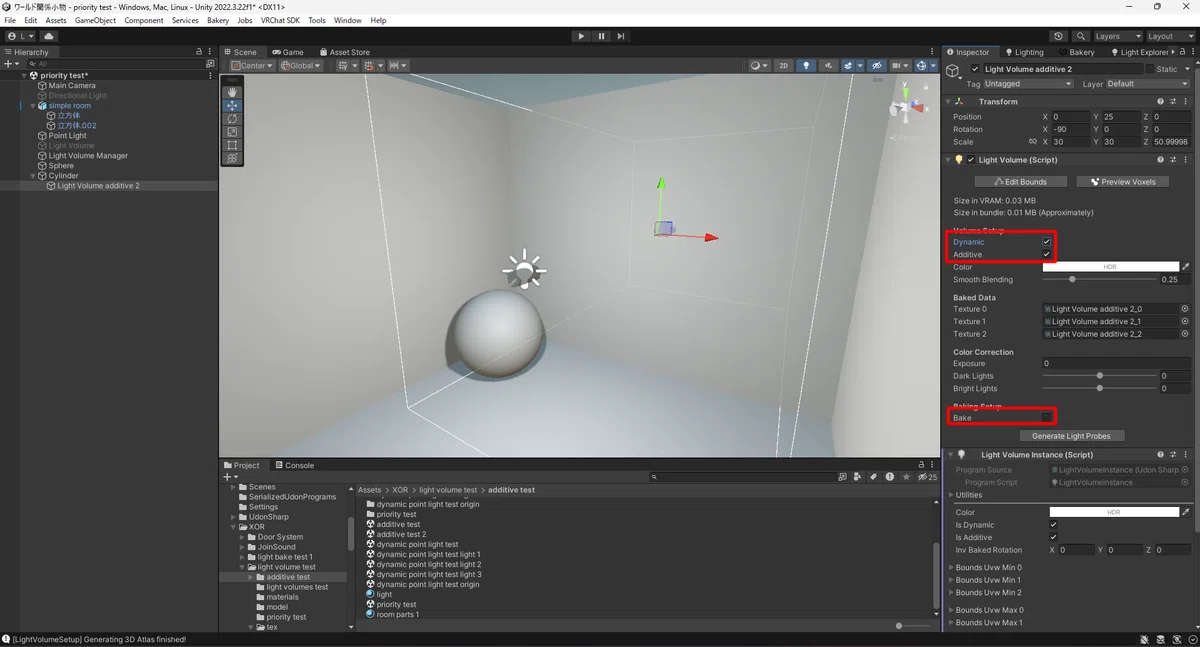Select the Rotate tool in Scene toolbar

[232, 118]
